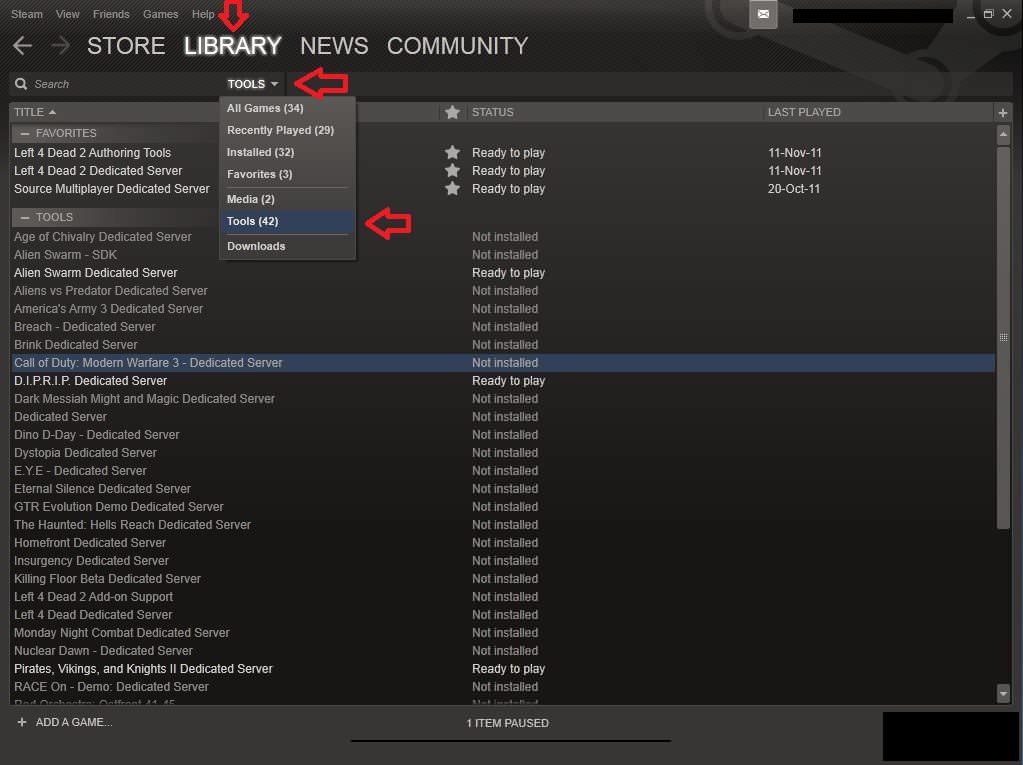Sort by the Status column
1023x765 pixels.
point(493,112)
